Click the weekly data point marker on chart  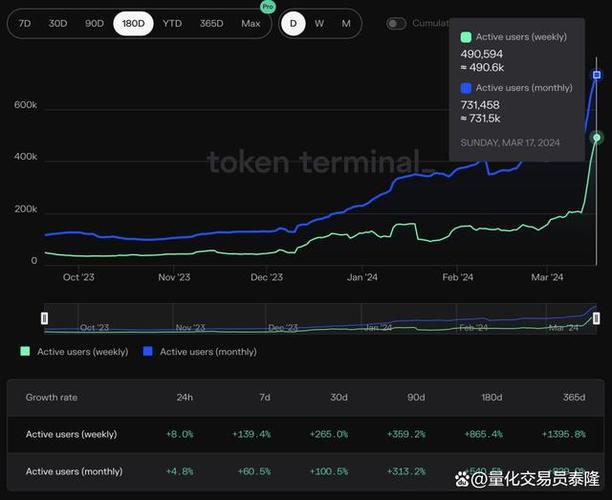point(596,137)
